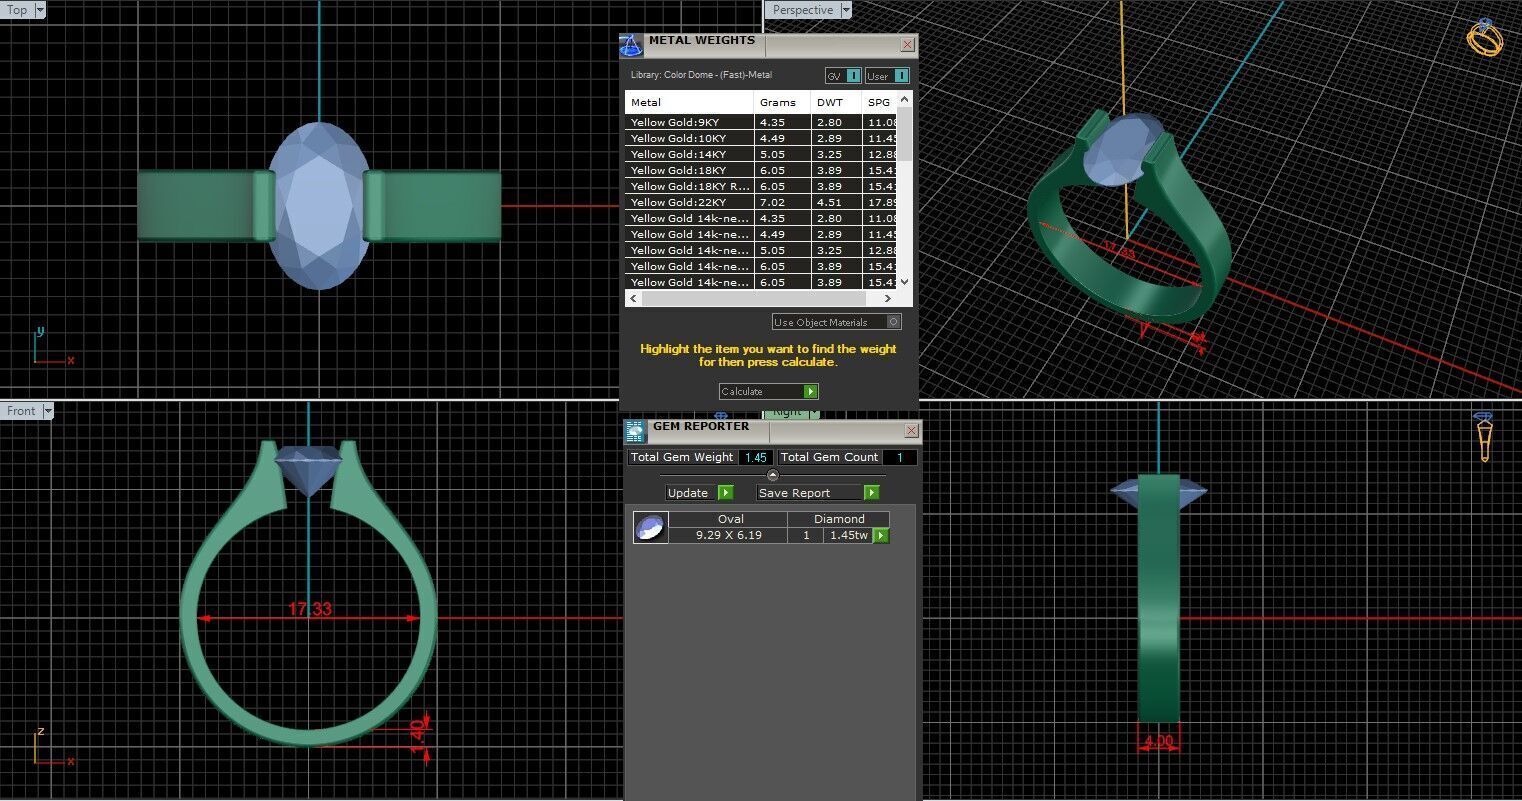Viewport: 1522px width, 801px height.
Task: Click the Calculate button
Action: pyautogui.click(x=768, y=391)
